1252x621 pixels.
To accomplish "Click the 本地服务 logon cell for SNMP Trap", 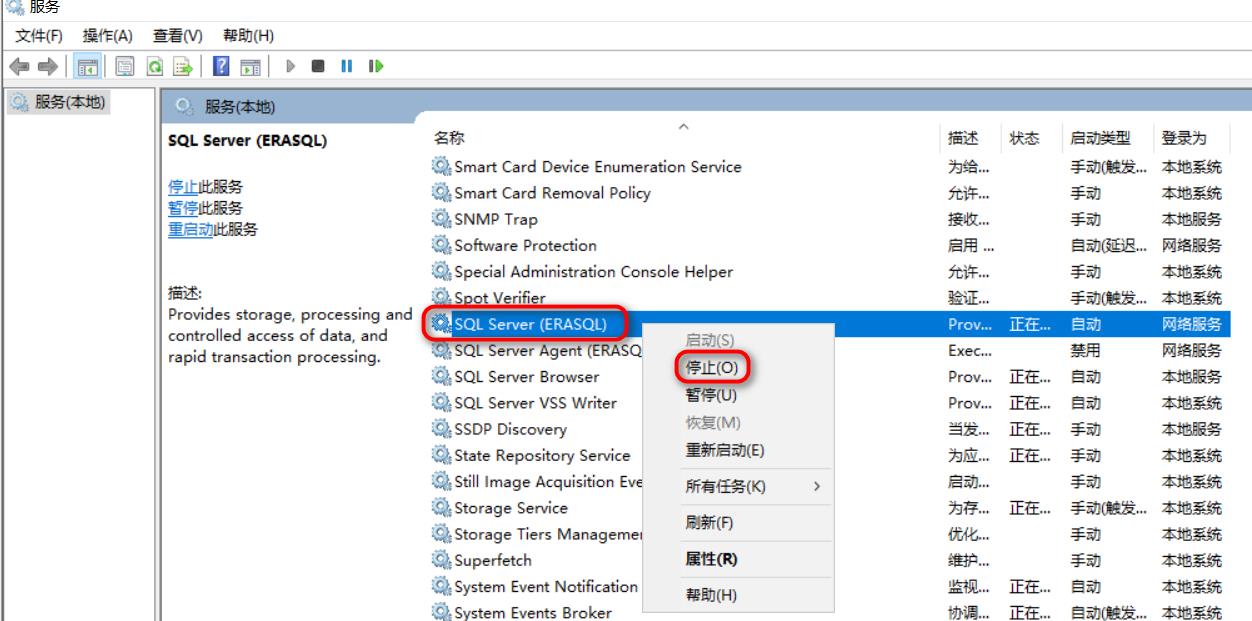I will pos(1191,220).
